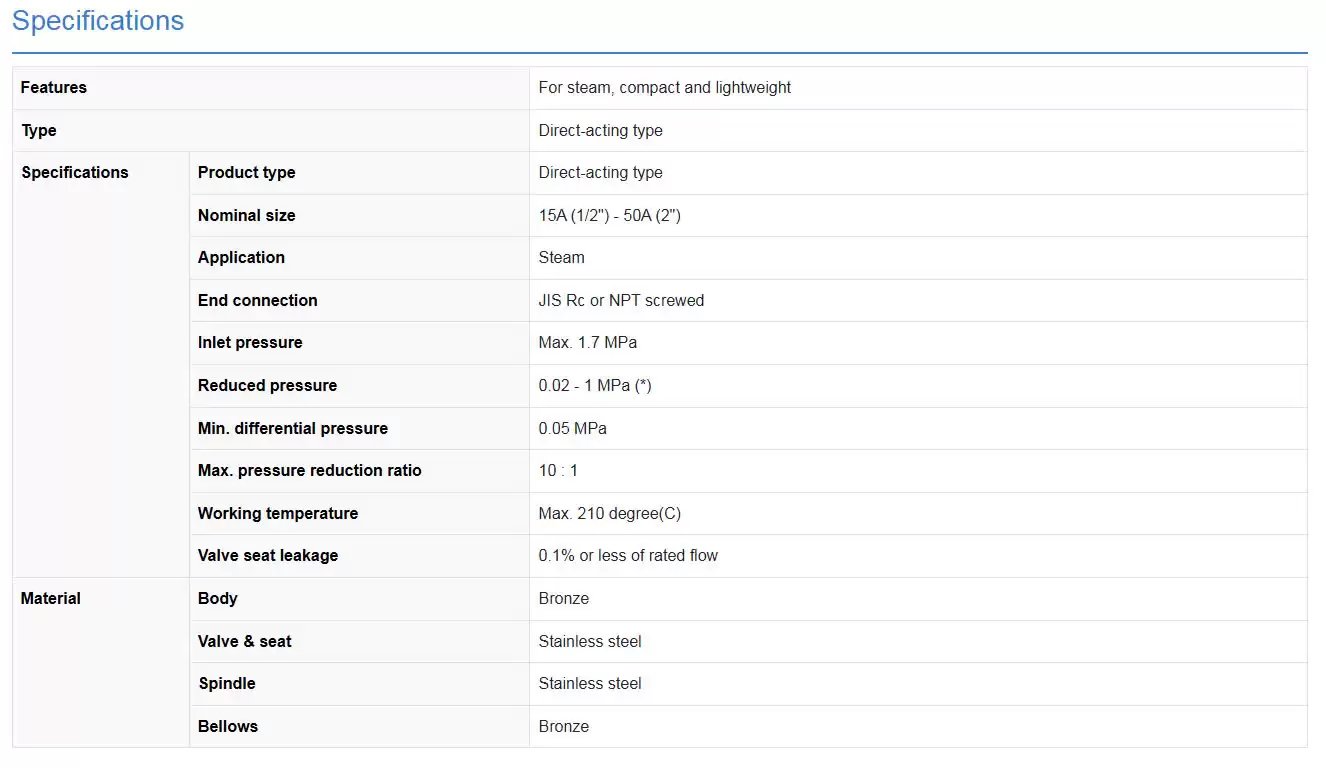Select the "End connection" label
1326x768 pixels.
click(258, 301)
